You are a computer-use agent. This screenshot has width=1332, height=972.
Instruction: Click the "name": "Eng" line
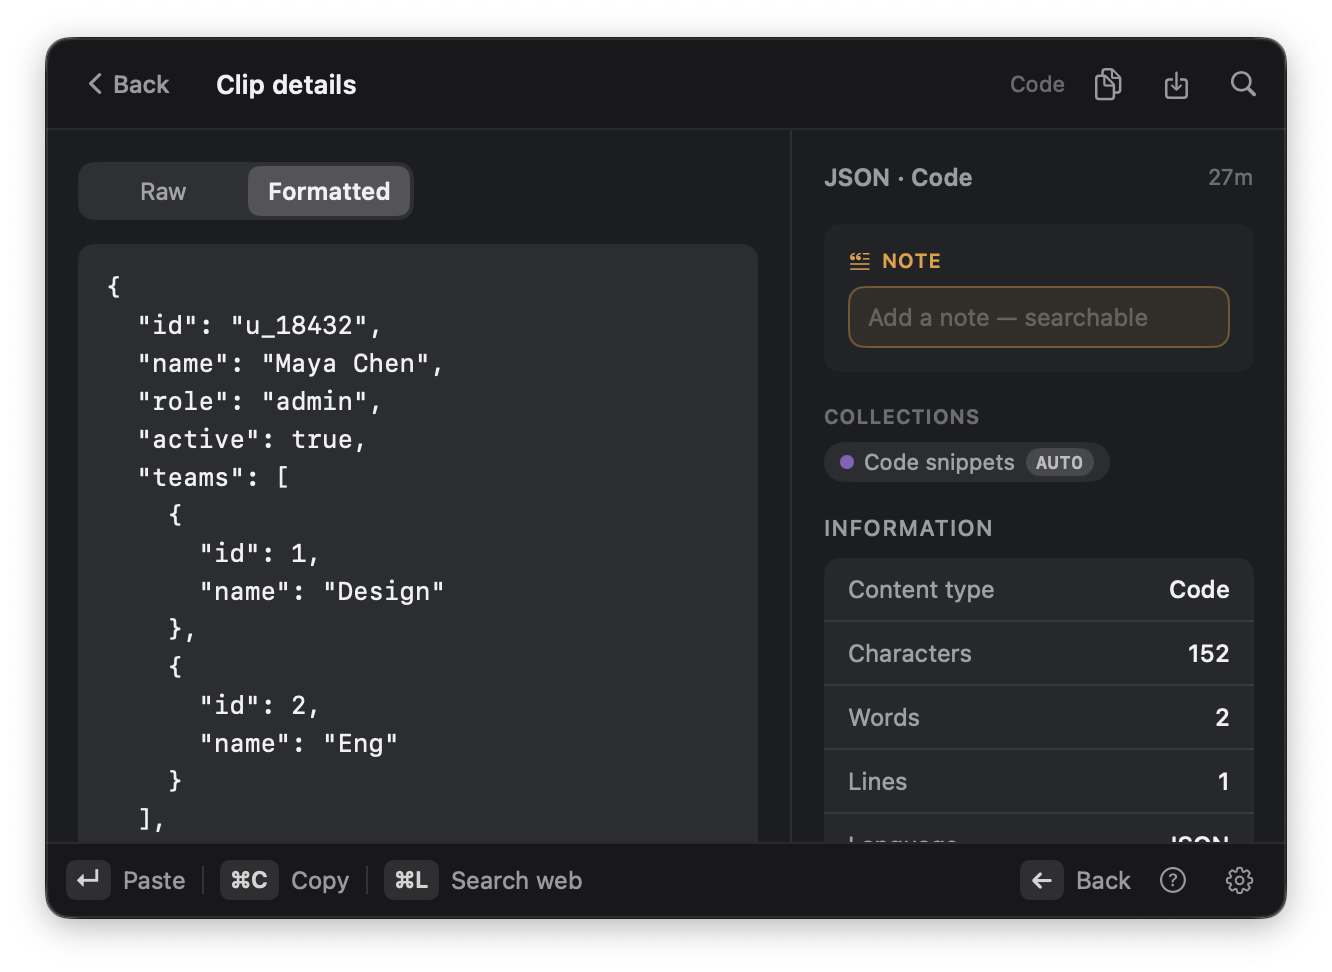tap(299, 744)
